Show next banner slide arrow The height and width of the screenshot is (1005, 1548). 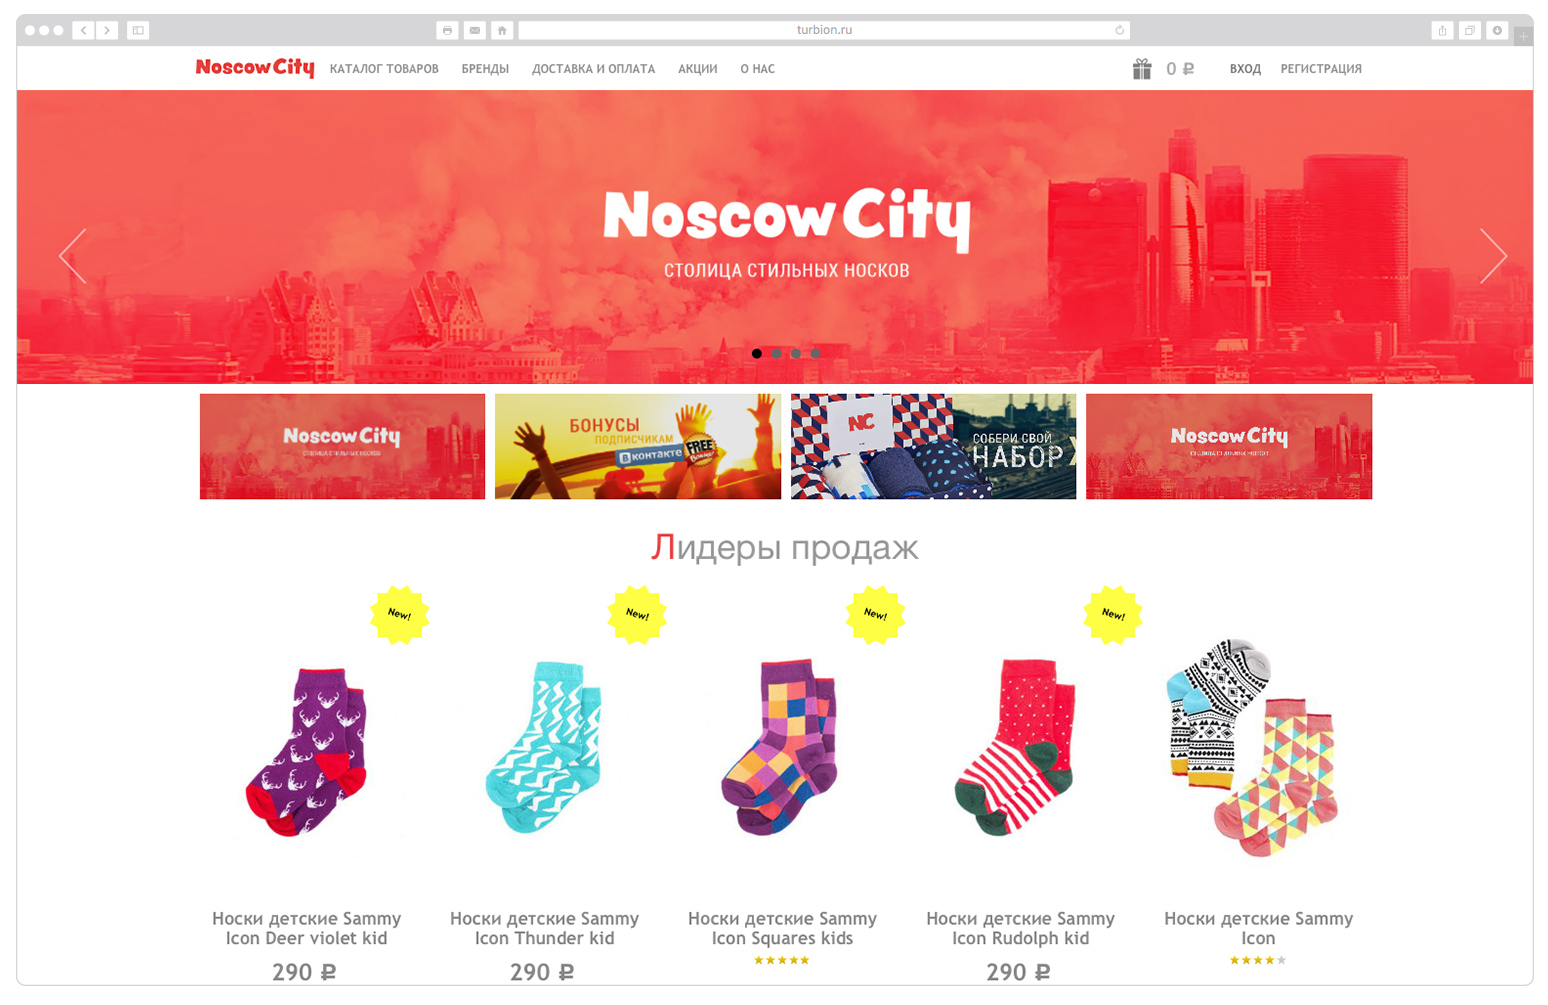tap(1493, 256)
